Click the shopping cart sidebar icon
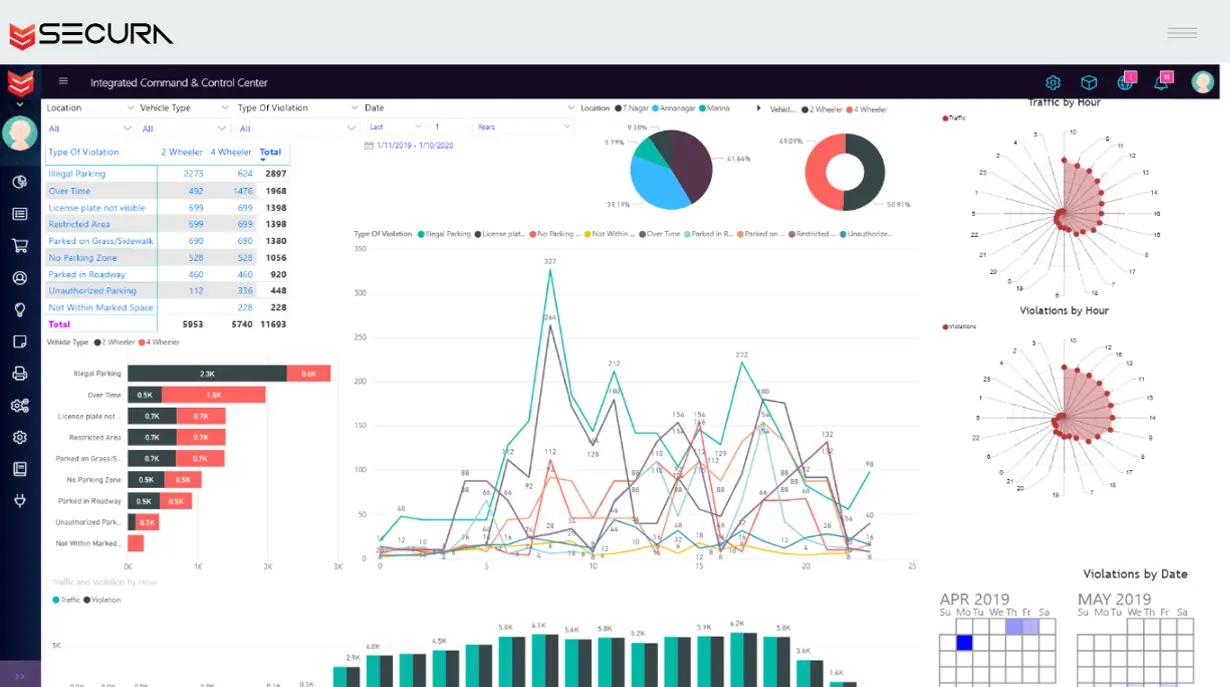 click(19, 245)
